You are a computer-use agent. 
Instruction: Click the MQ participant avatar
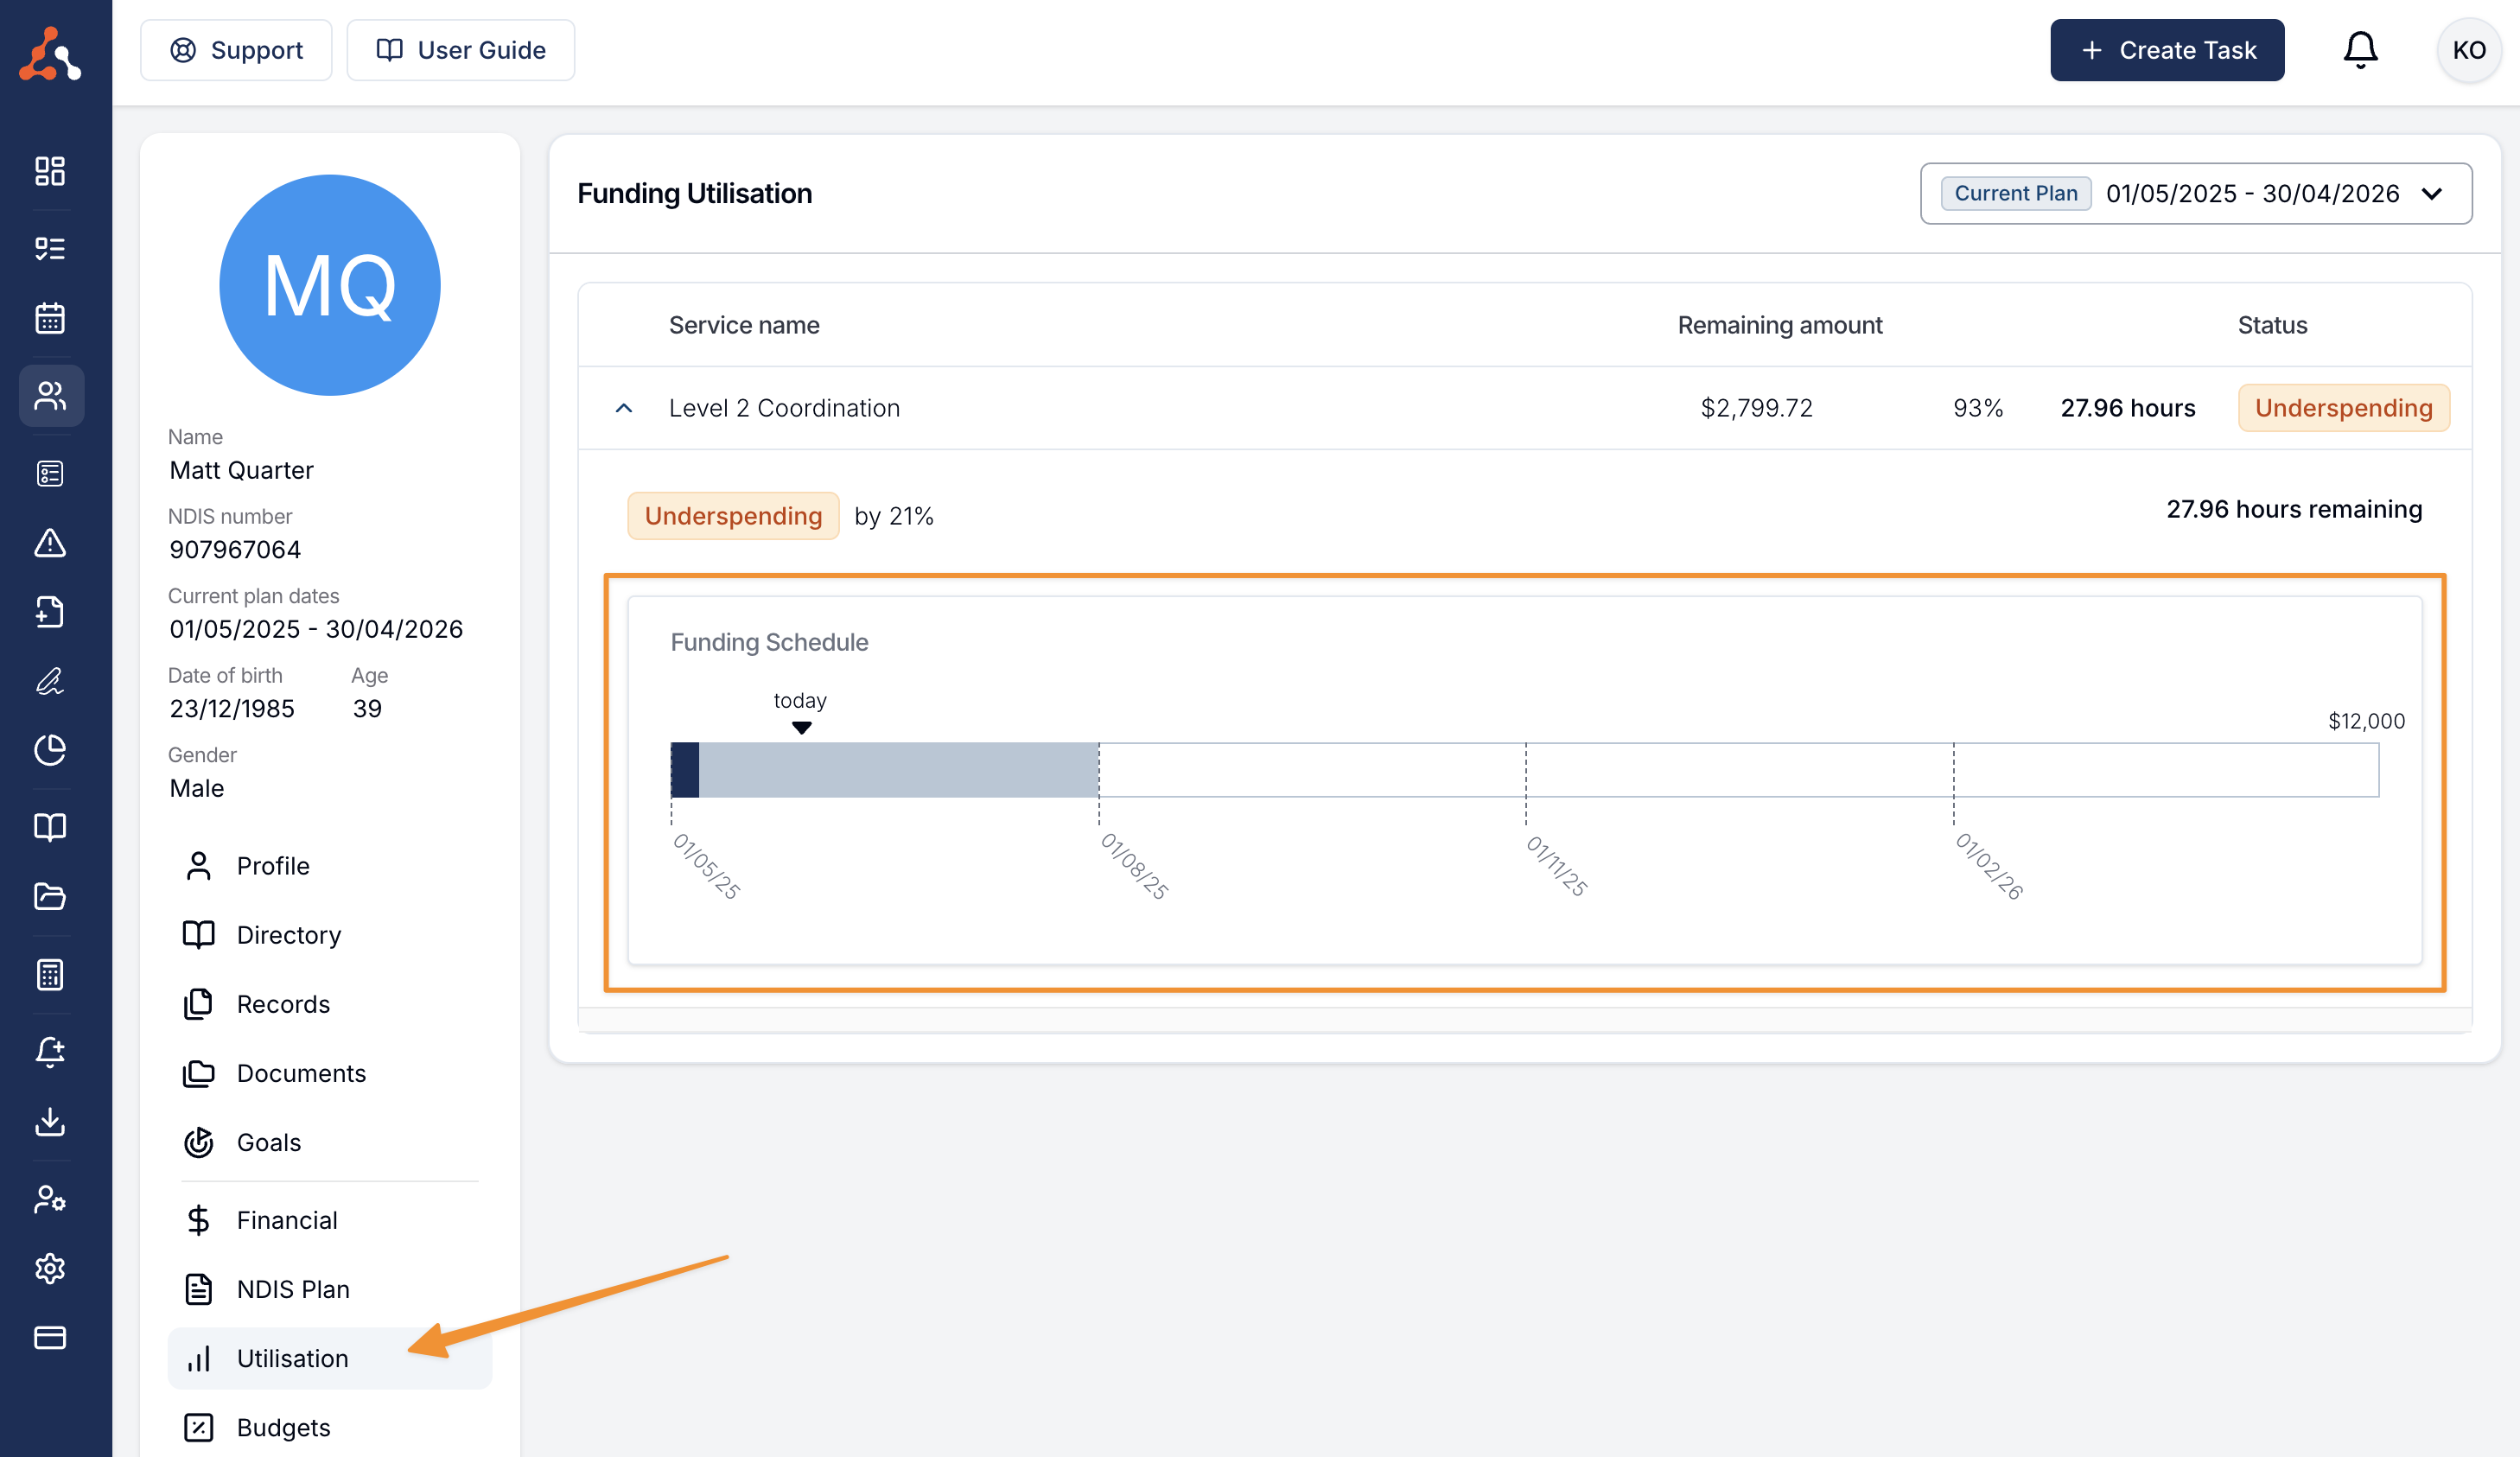click(329, 285)
